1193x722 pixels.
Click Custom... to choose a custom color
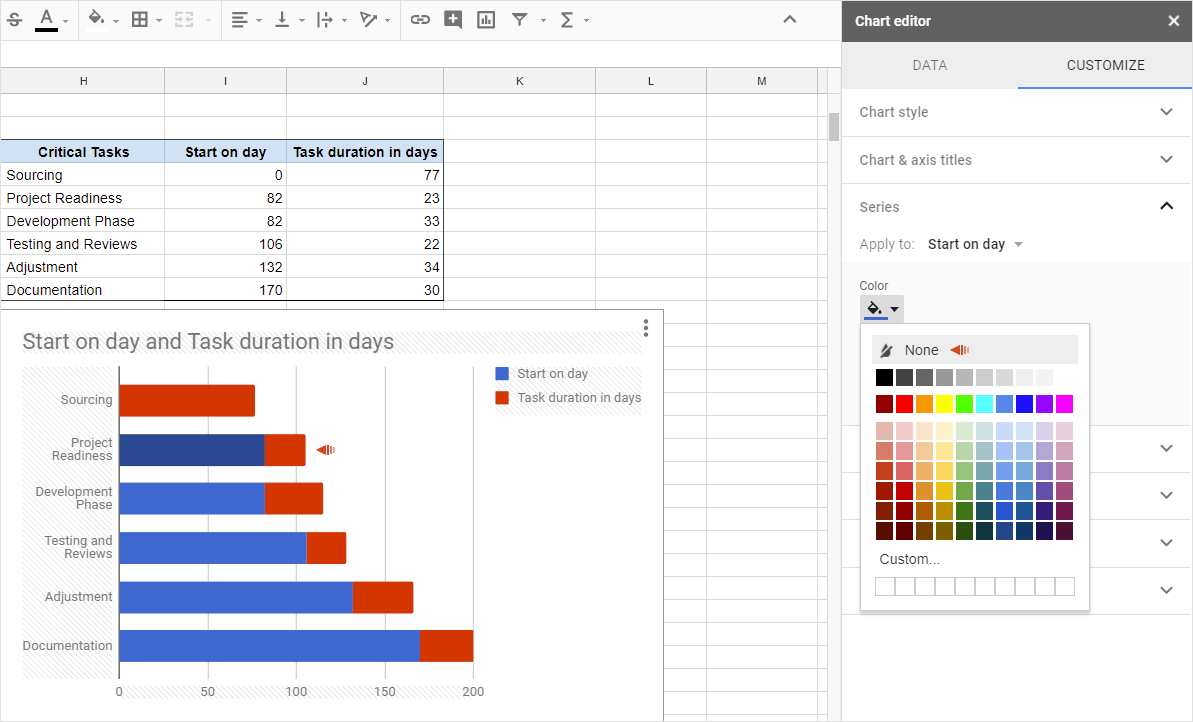909,559
